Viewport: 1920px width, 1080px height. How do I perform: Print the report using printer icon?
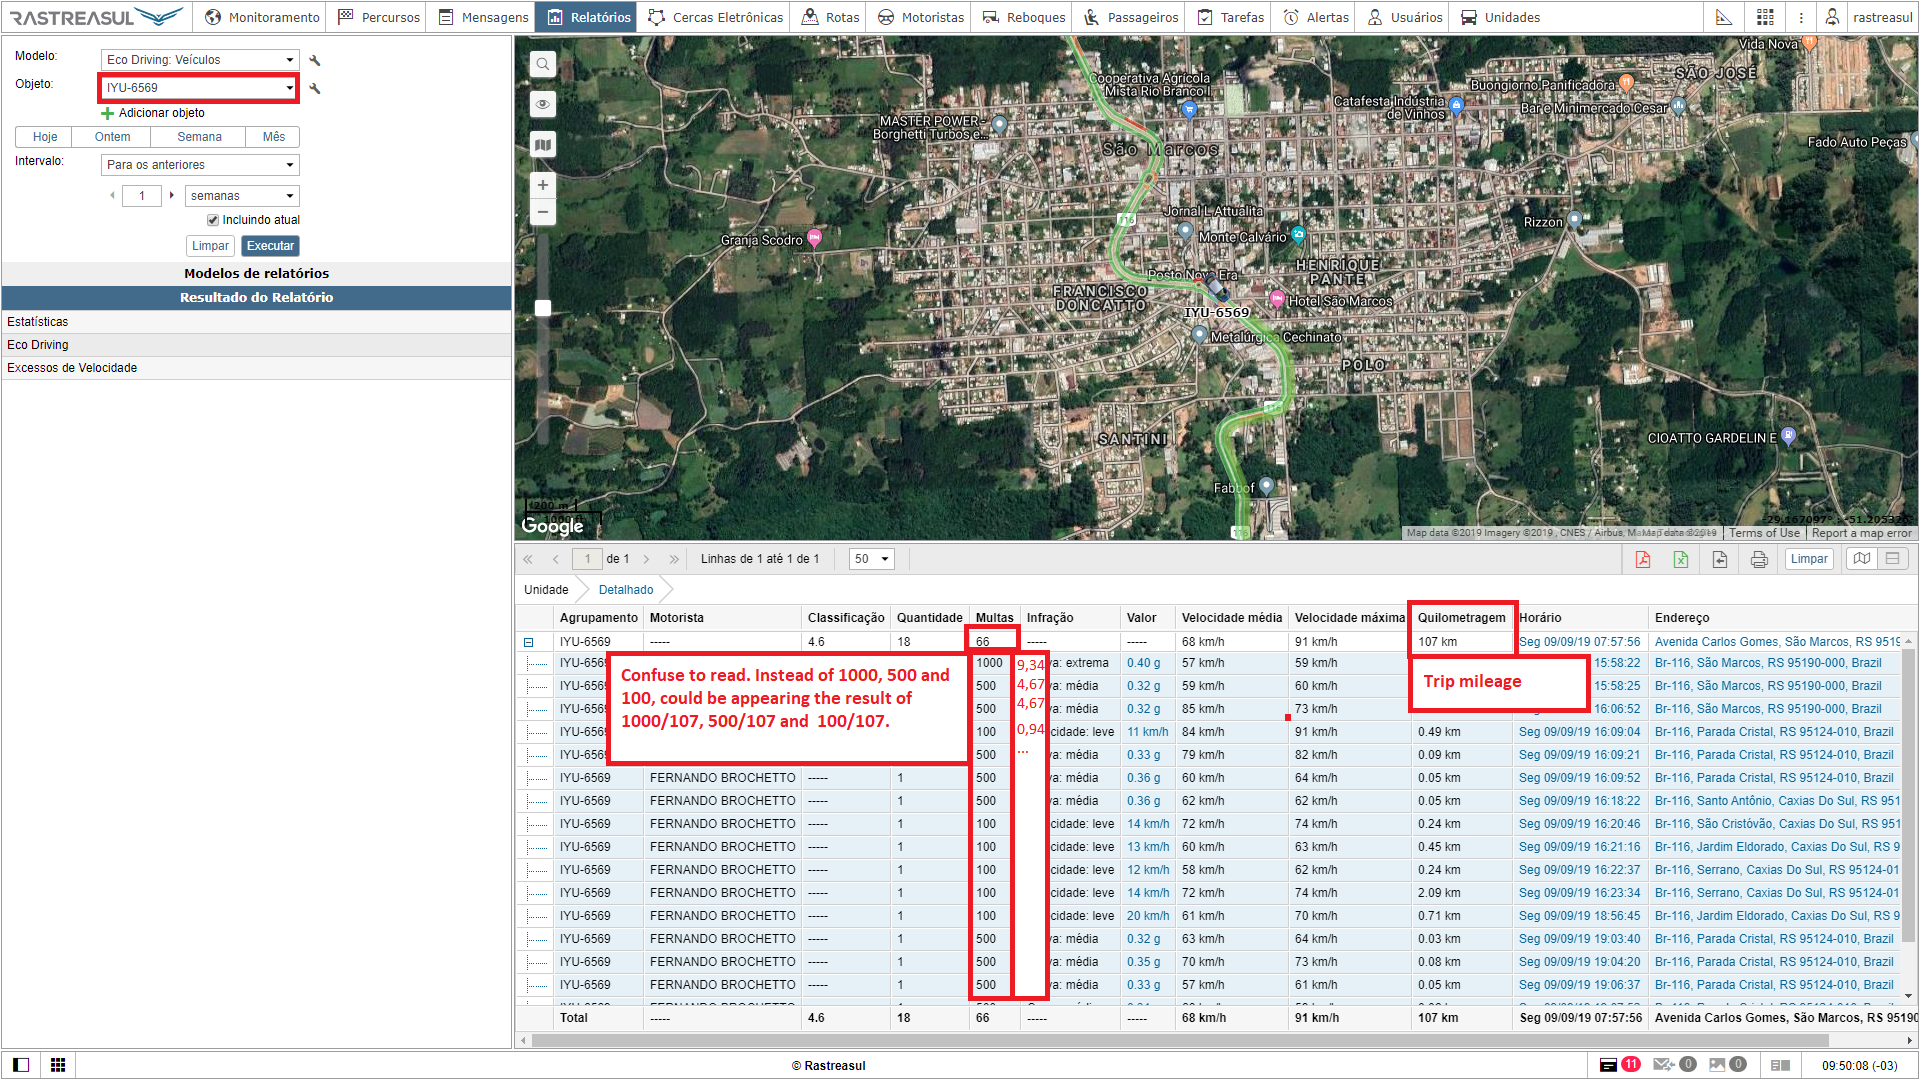(1759, 559)
